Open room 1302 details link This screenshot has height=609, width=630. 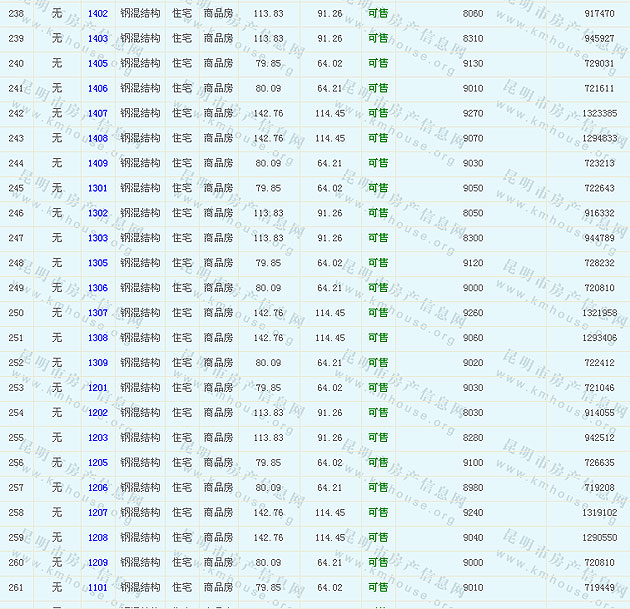tap(97, 214)
